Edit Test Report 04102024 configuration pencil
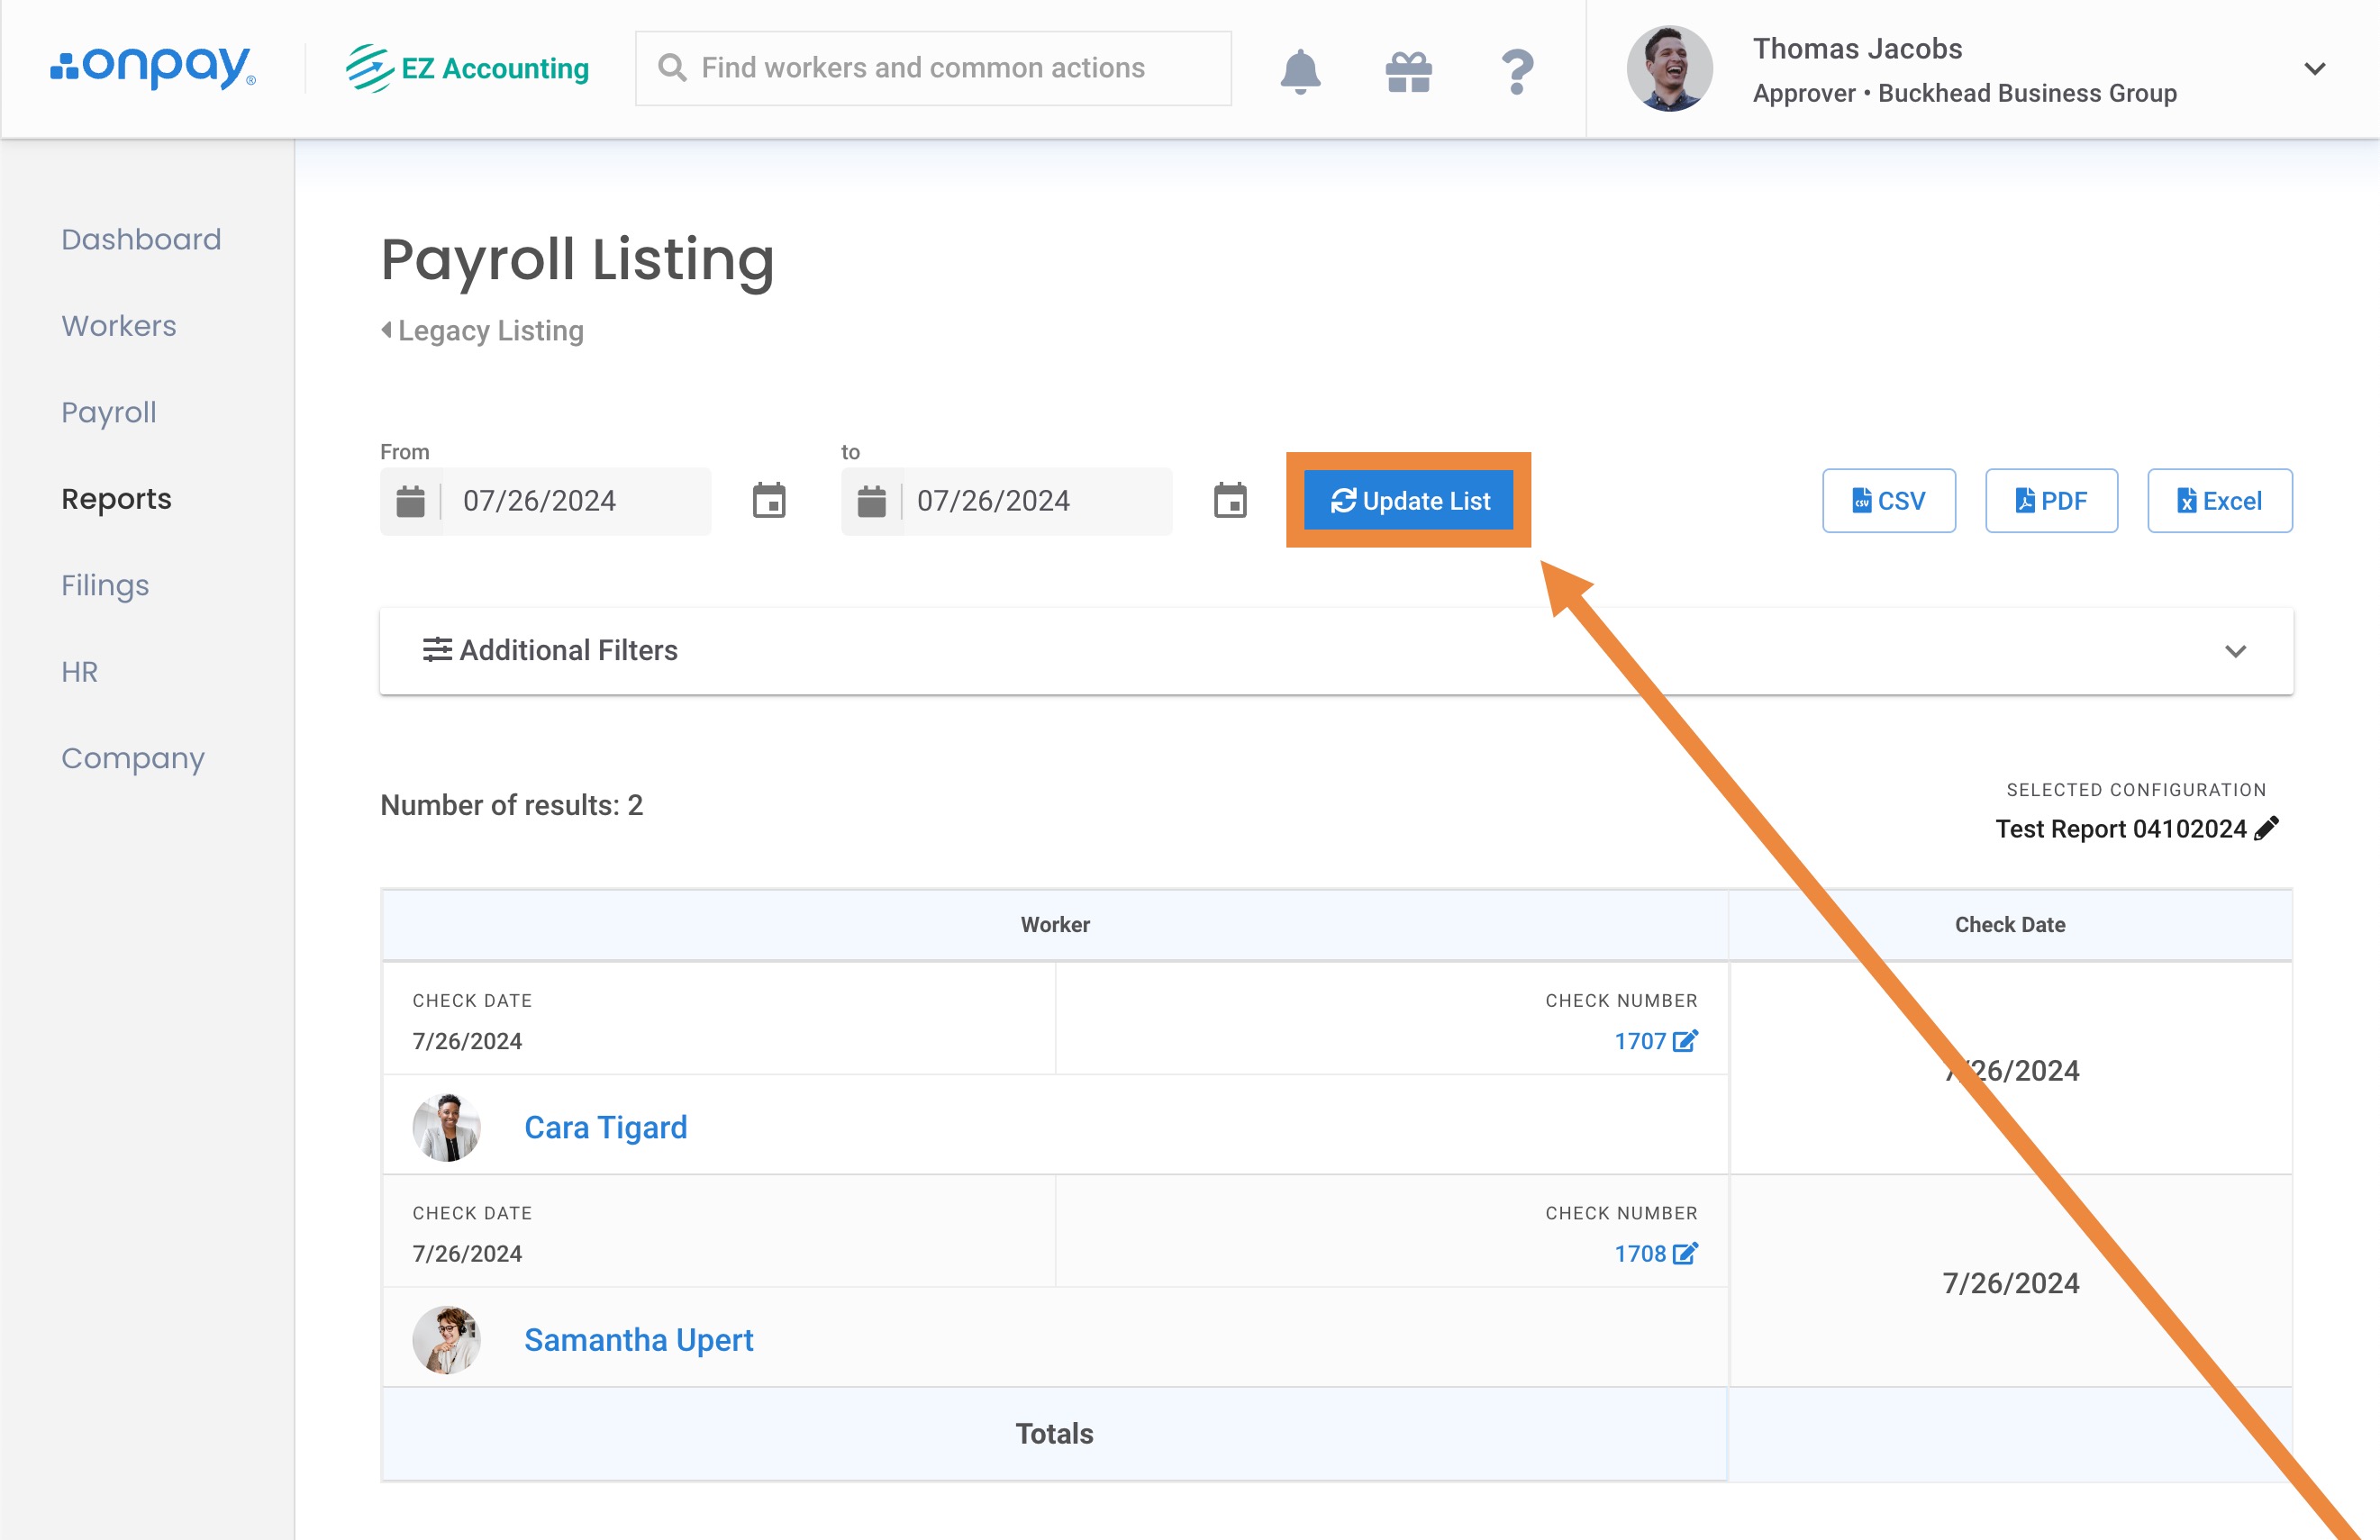Image resolution: width=2380 pixels, height=1540 pixels. tap(2266, 829)
